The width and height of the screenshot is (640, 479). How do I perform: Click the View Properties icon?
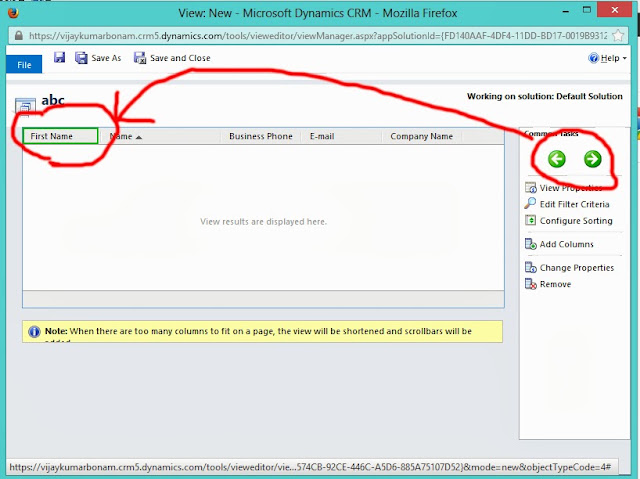pyautogui.click(x=531, y=188)
